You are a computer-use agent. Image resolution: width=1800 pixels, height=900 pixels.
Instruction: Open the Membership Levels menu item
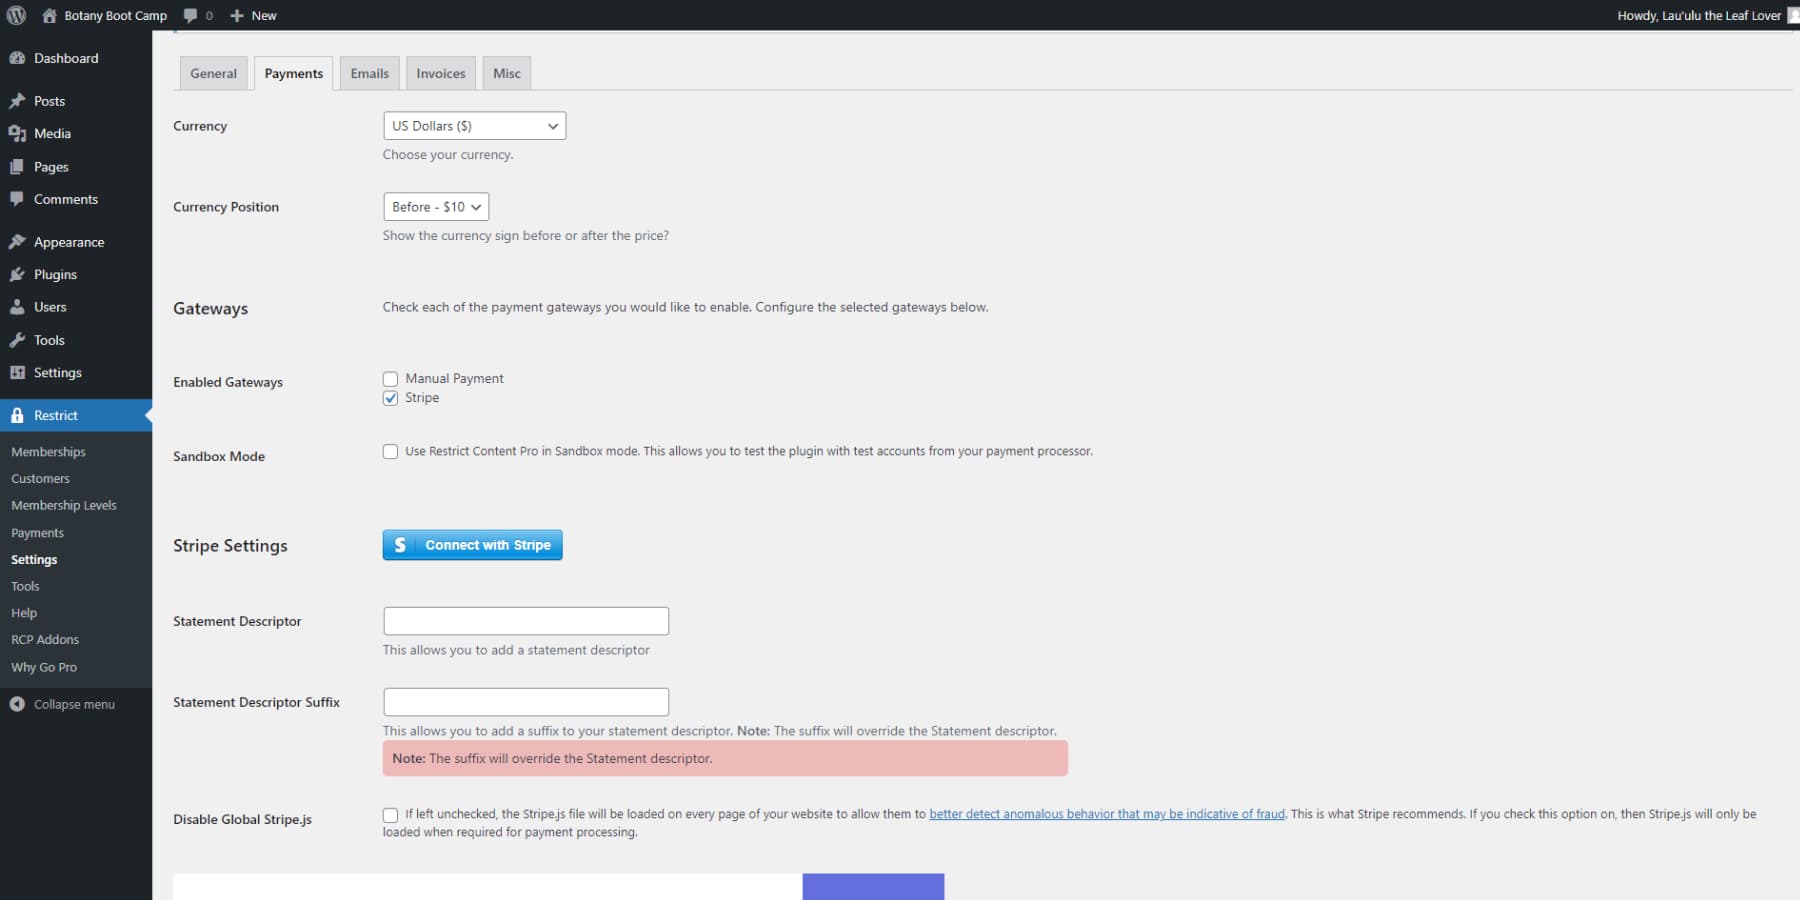pyautogui.click(x=63, y=505)
